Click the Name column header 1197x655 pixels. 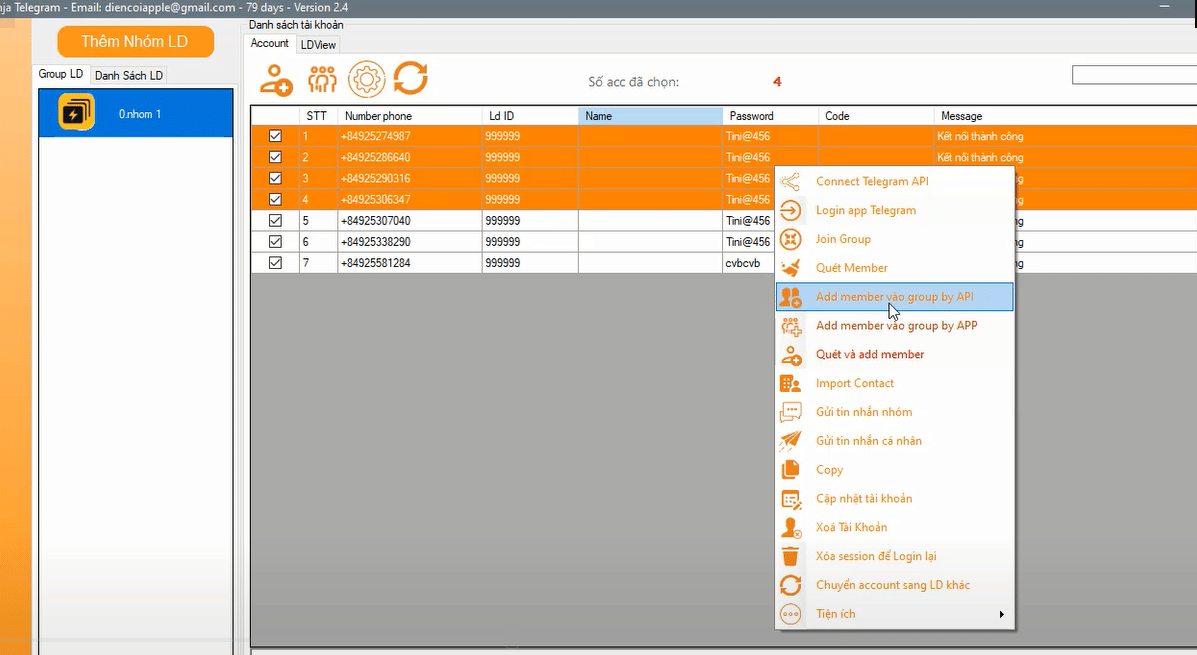click(650, 116)
